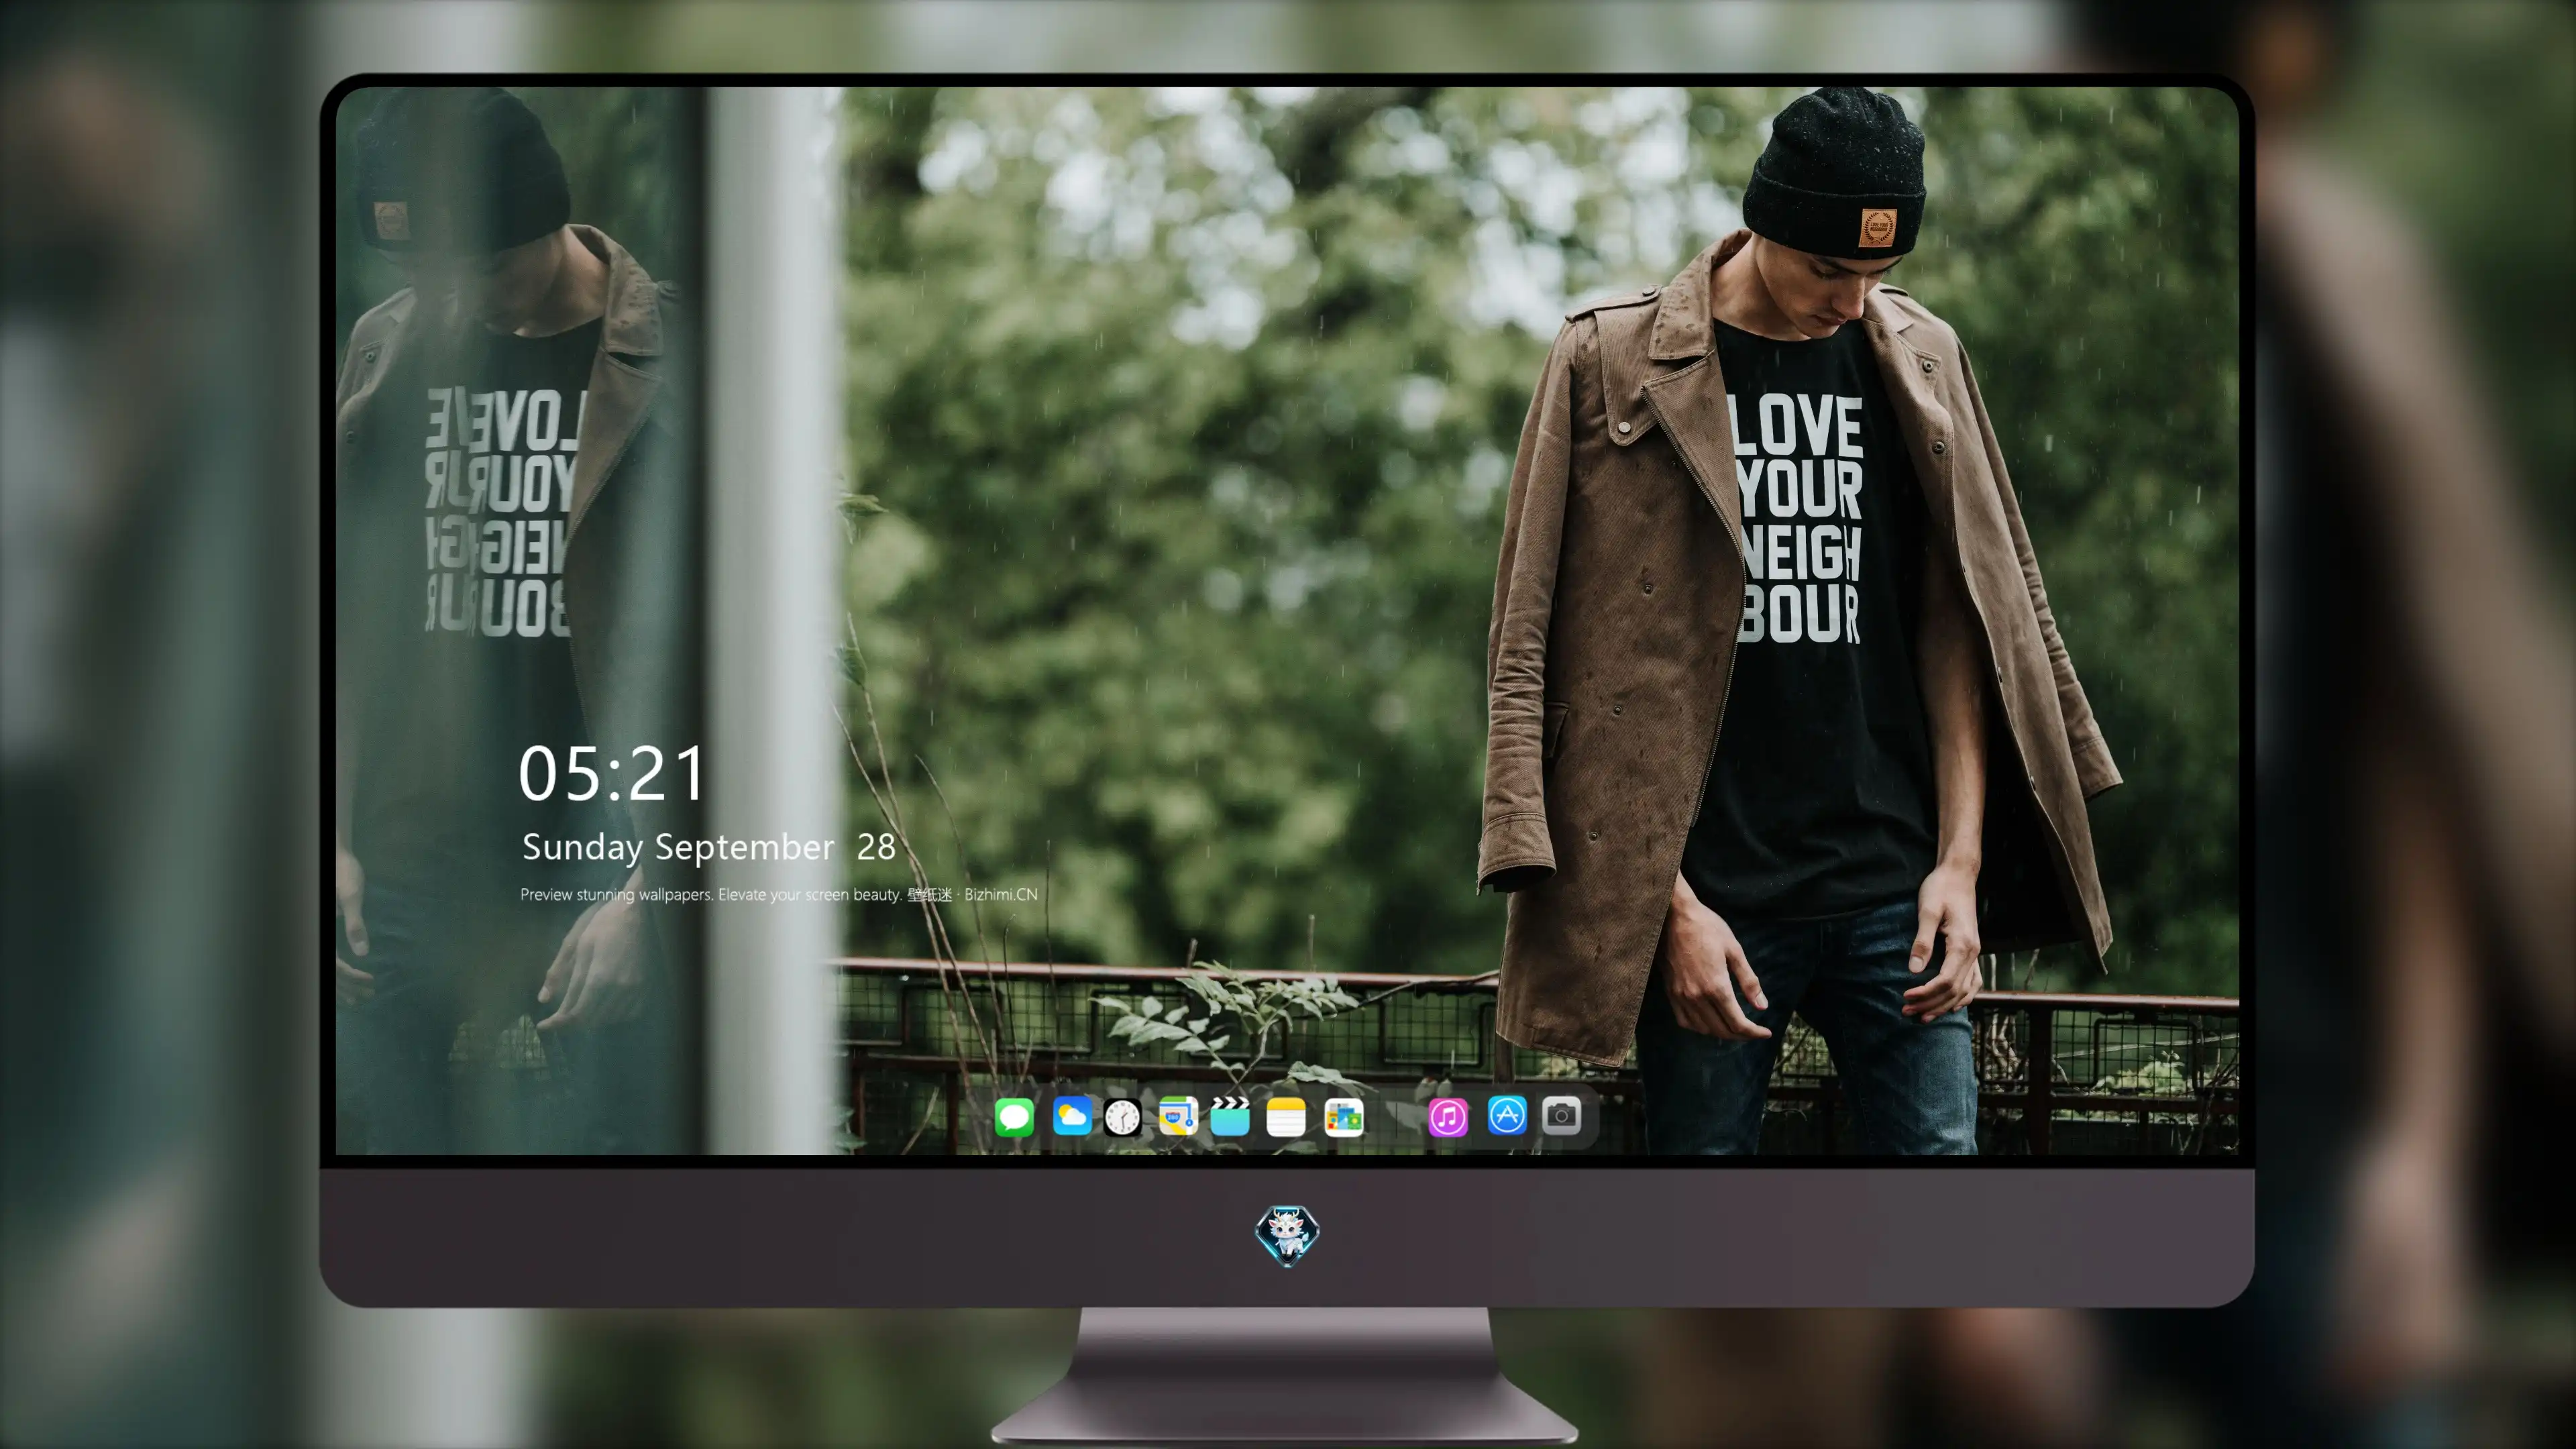The height and width of the screenshot is (1449, 2576).
Task: Launch the Videos clapperboard app from the dock
Action: 1230,1116
